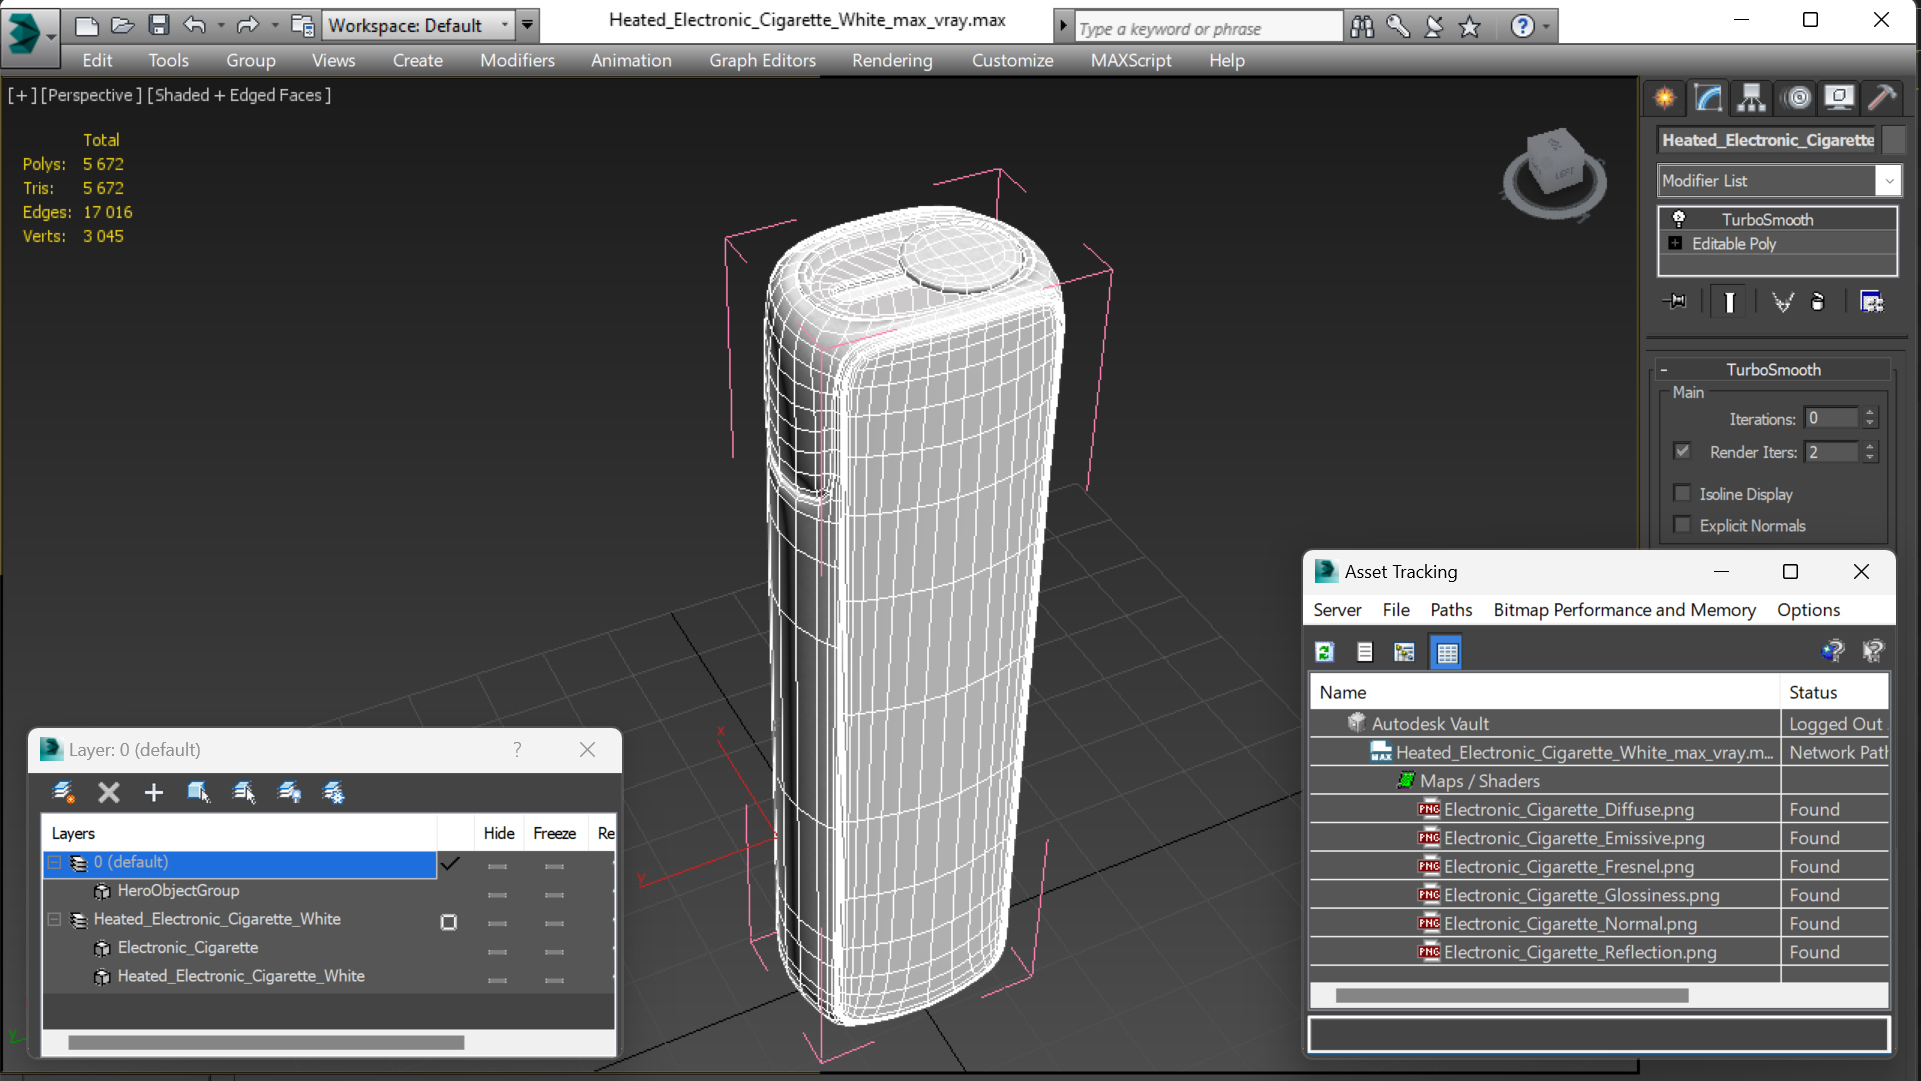Toggle Hide for HeroObjectGroup row
This screenshot has width=1921, height=1081.
[498, 894]
